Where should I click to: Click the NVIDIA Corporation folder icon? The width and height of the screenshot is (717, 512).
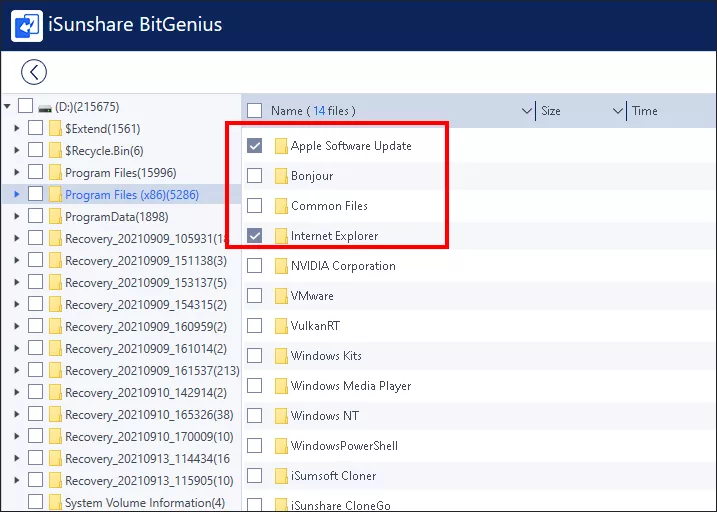tap(281, 266)
